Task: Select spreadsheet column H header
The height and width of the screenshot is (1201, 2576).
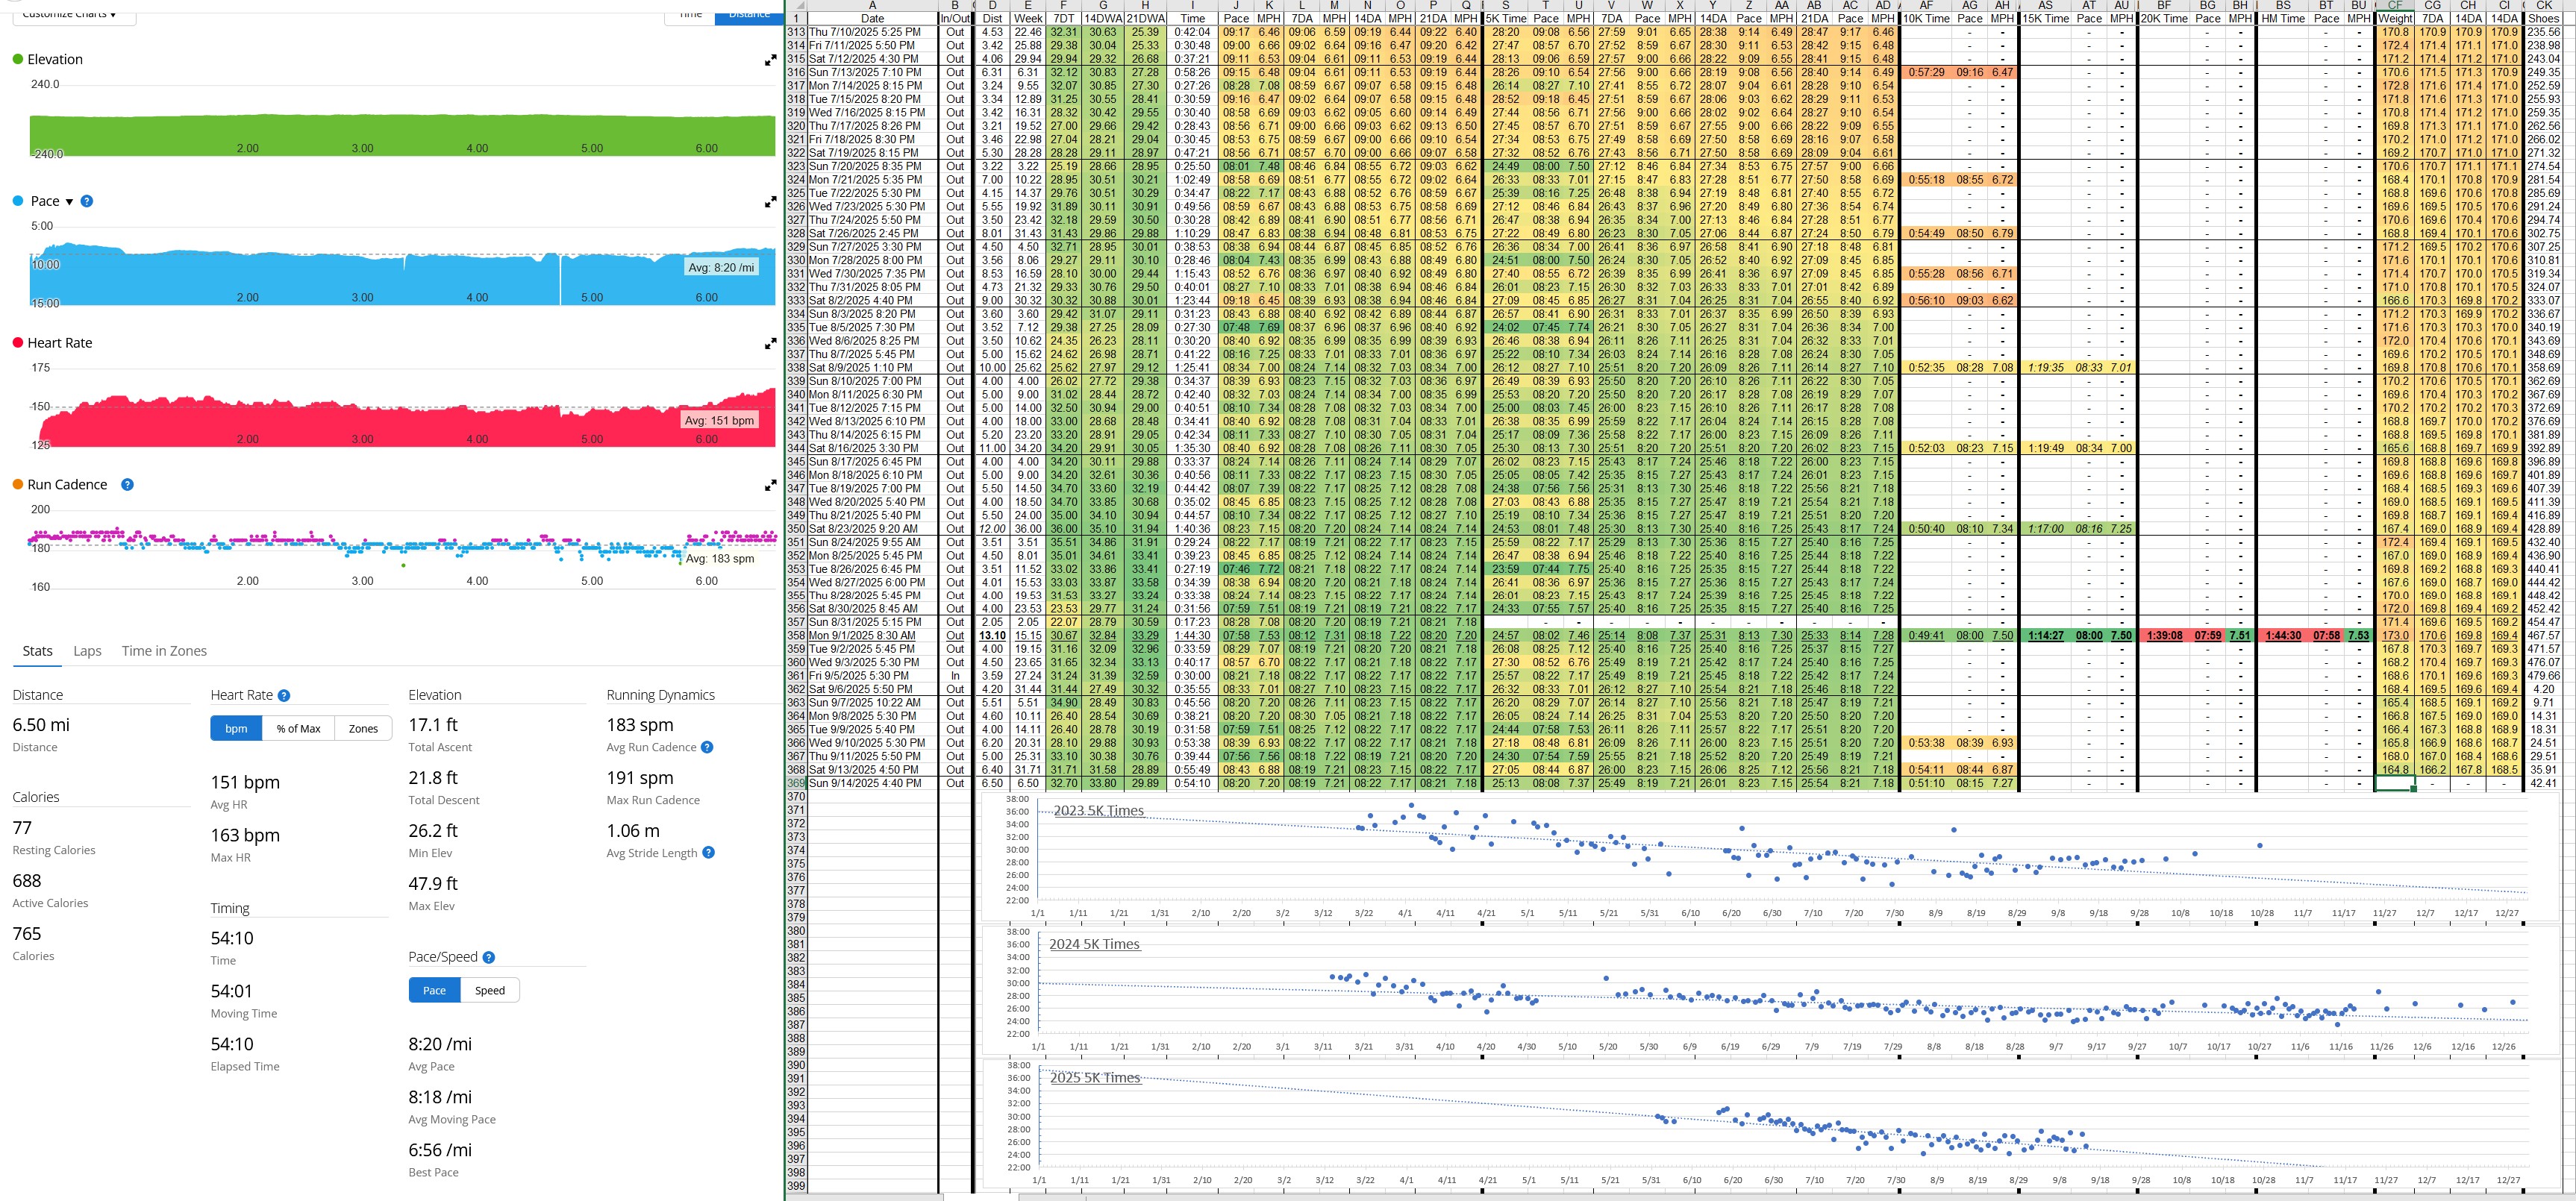Action: 1145,5
